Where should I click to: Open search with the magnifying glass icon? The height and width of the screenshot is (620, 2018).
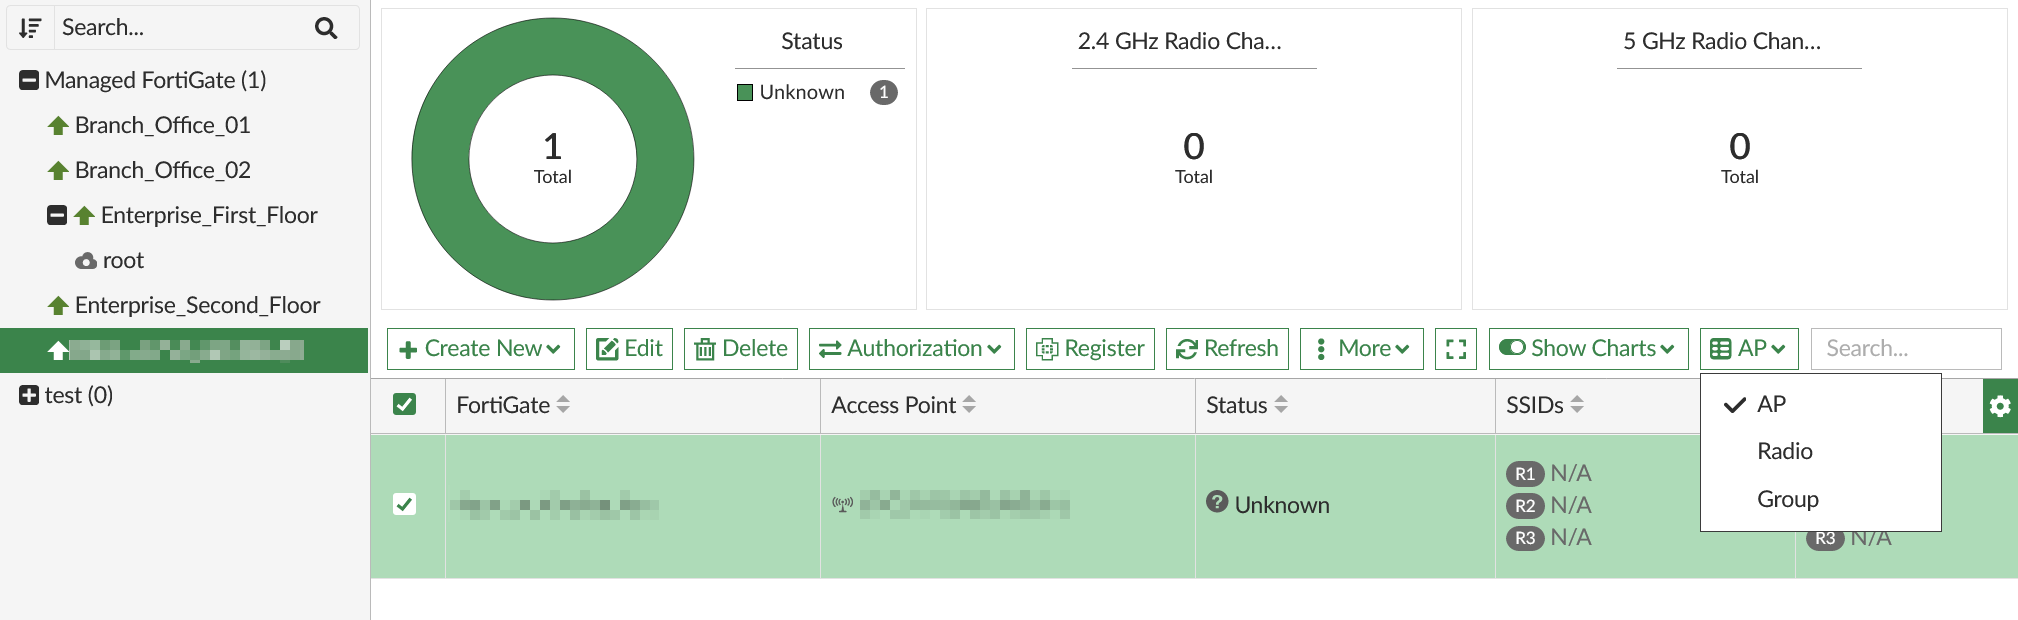tap(326, 27)
